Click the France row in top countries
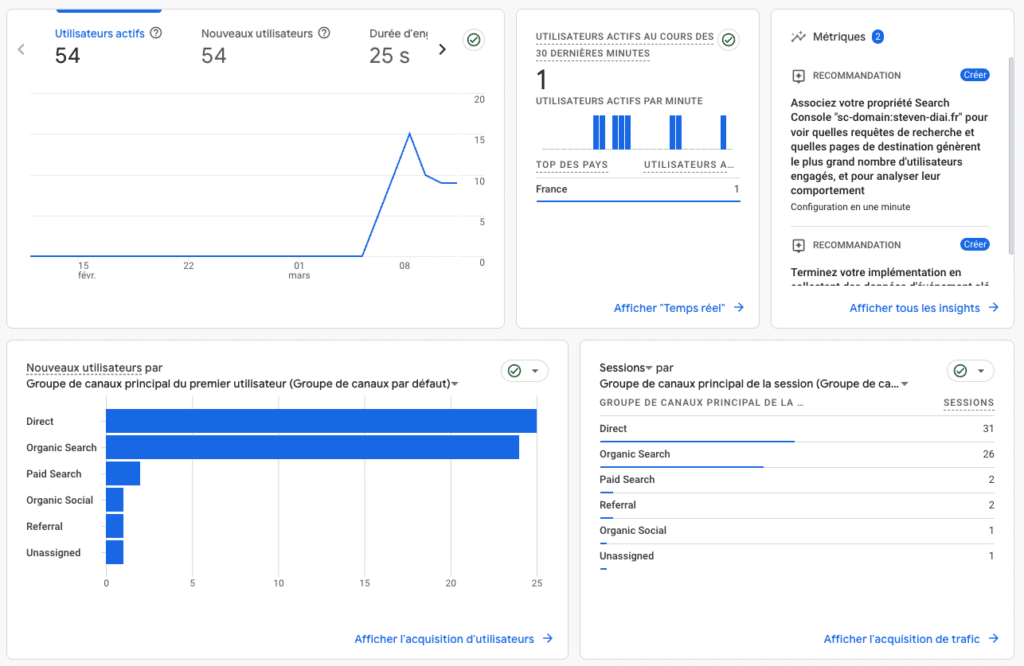This screenshot has height=666, width=1024. pos(637,189)
